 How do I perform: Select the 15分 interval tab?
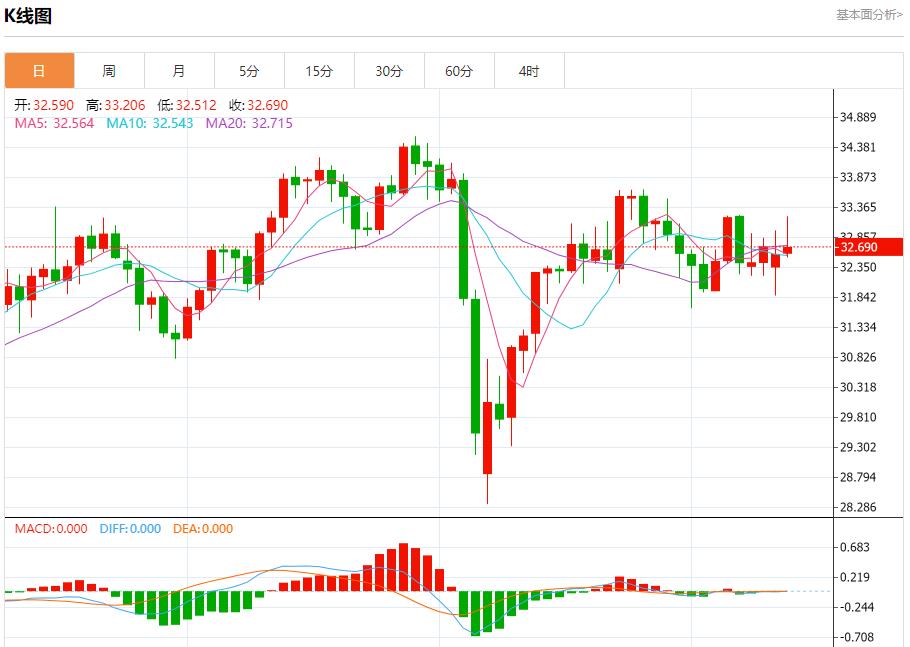click(319, 71)
